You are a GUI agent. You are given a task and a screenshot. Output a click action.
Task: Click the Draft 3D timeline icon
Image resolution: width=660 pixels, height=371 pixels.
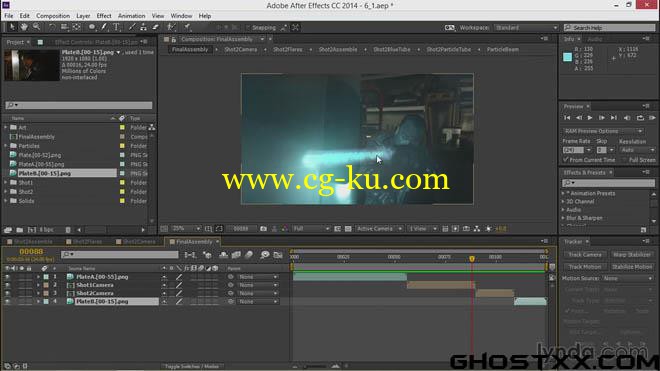[x=207, y=255]
